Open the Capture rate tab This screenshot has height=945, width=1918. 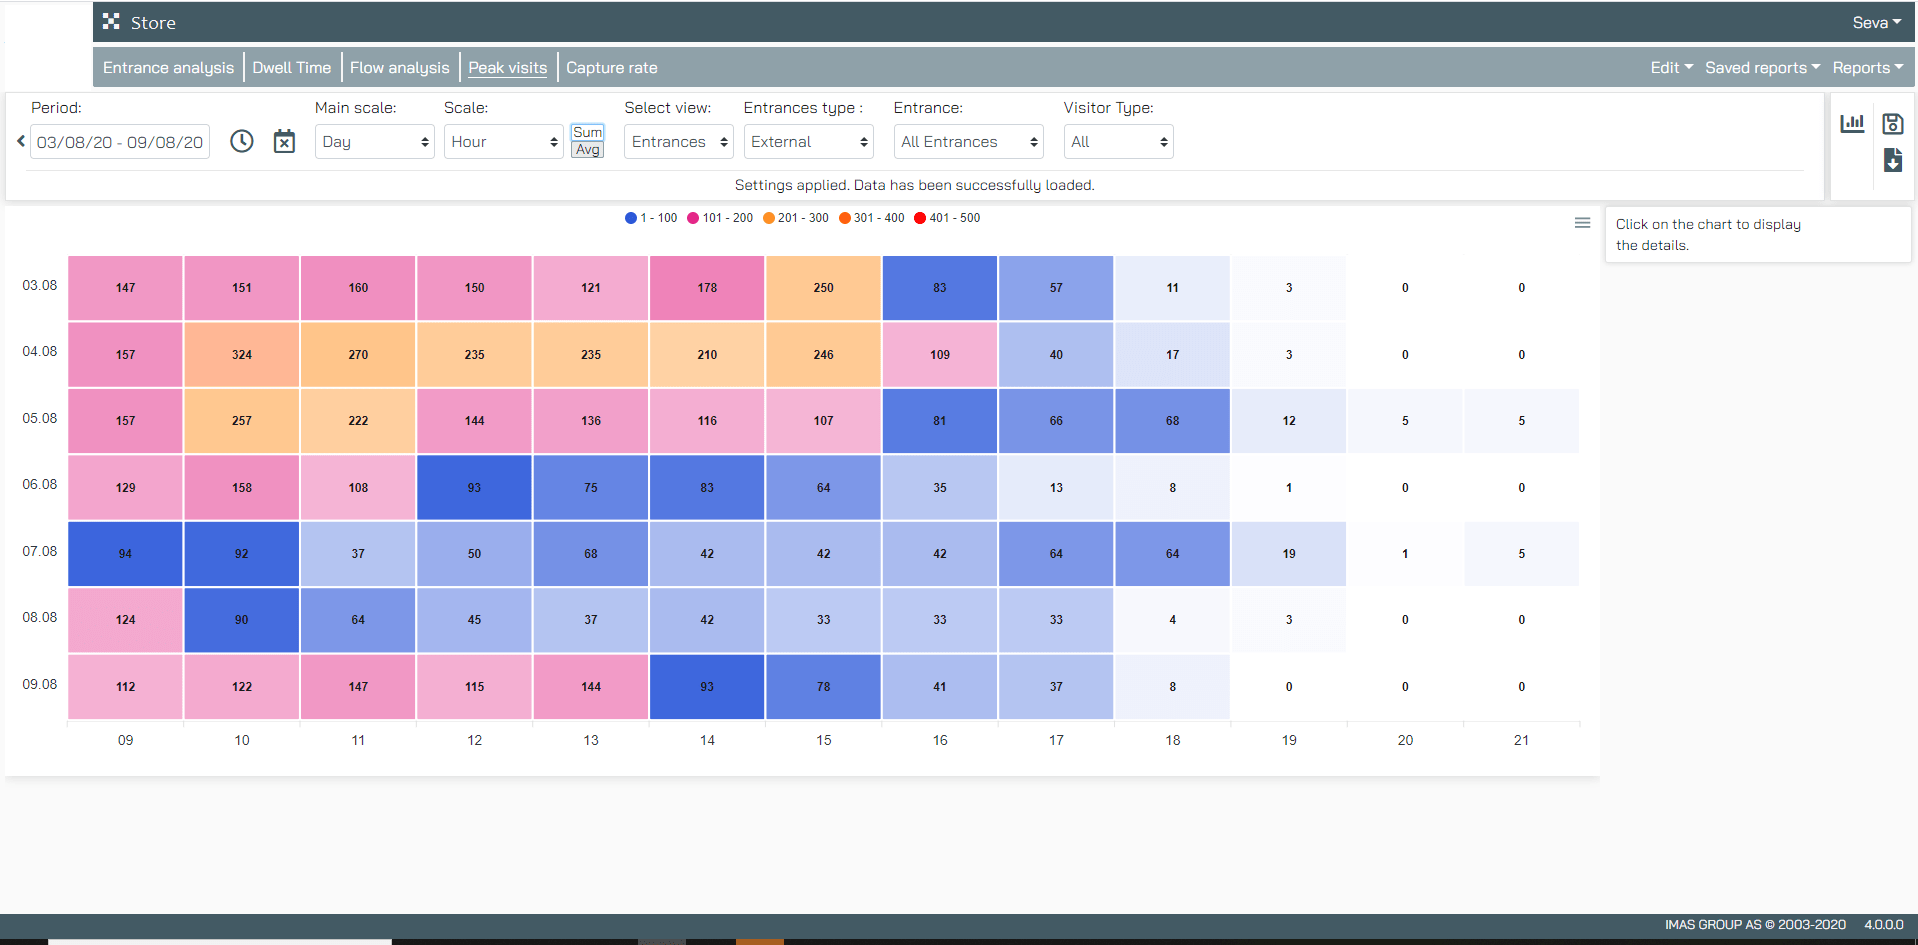pyautogui.click(x=611, y=68)
